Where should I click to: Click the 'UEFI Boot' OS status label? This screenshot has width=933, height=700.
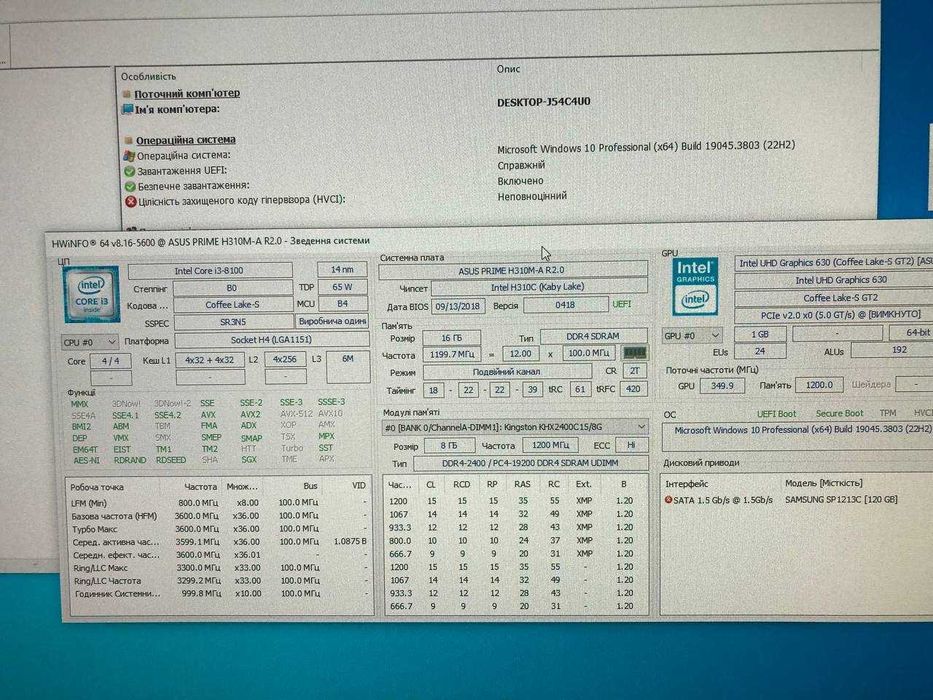pyautogui.click(x=777, y=414)
